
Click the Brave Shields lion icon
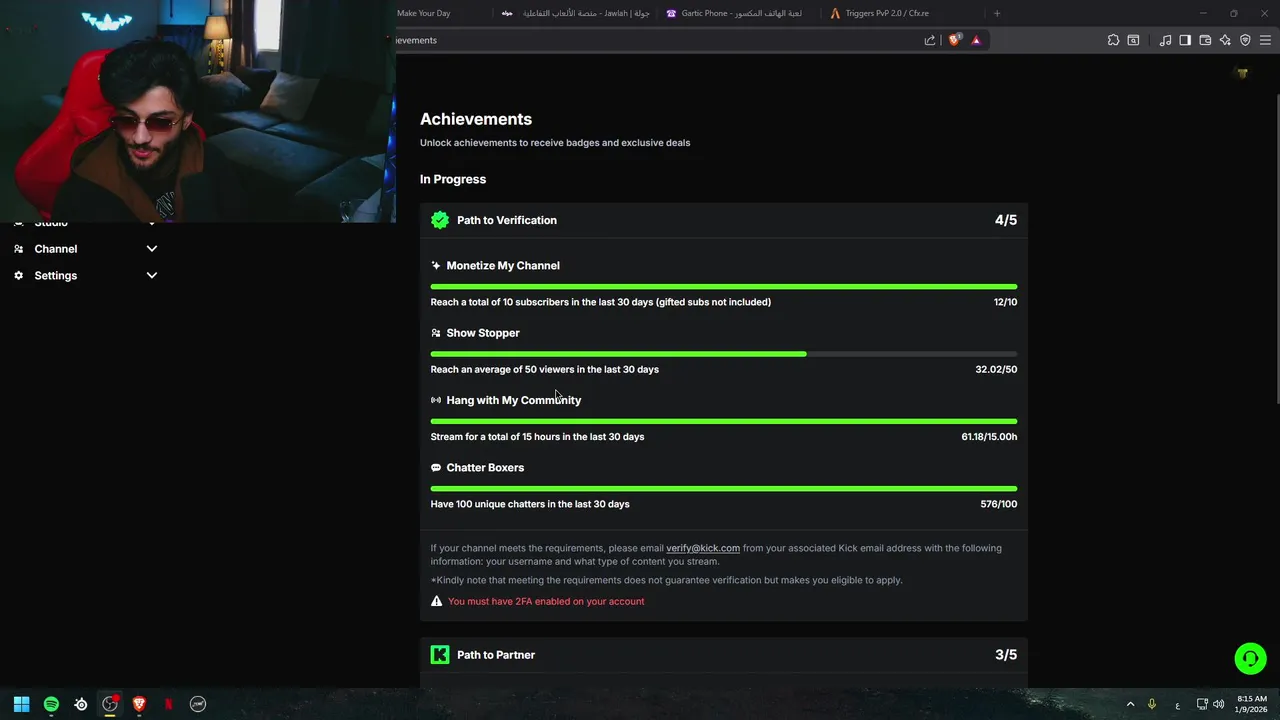point(954,40)
